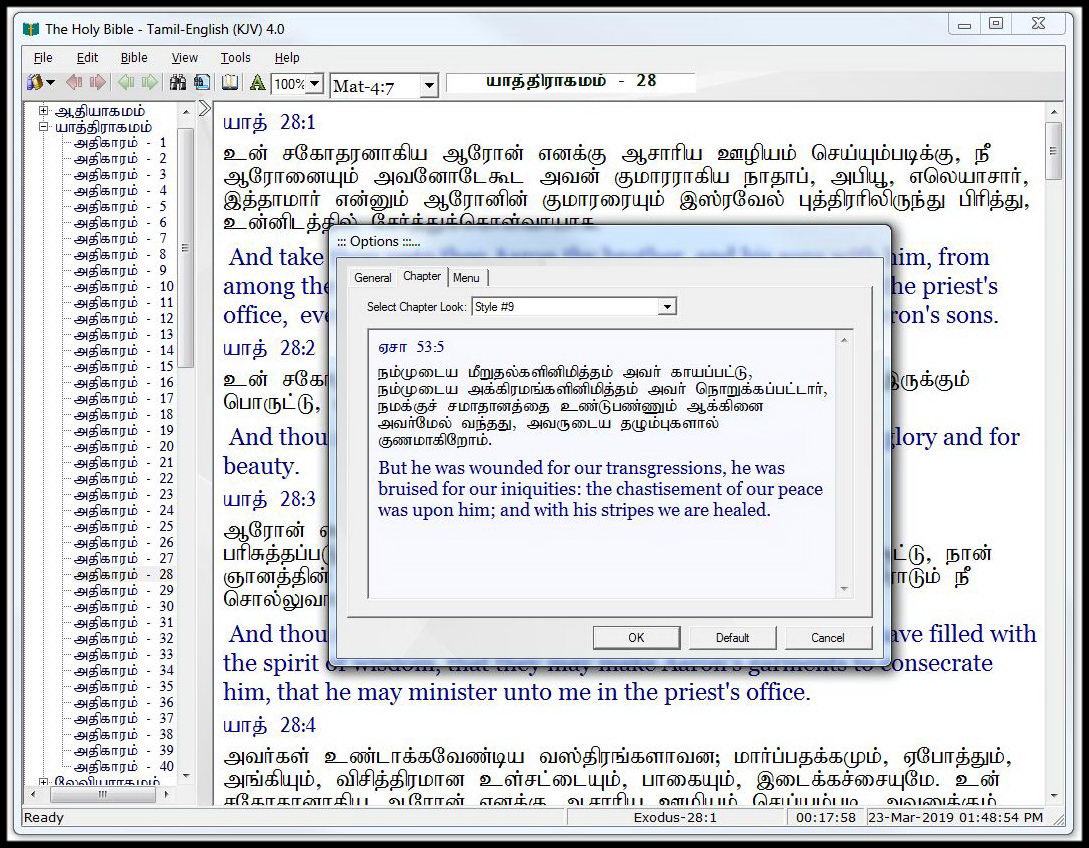Viewport: 1089px width, 848px height.
Task: Open the File menu
Action: tap(43, 58)
